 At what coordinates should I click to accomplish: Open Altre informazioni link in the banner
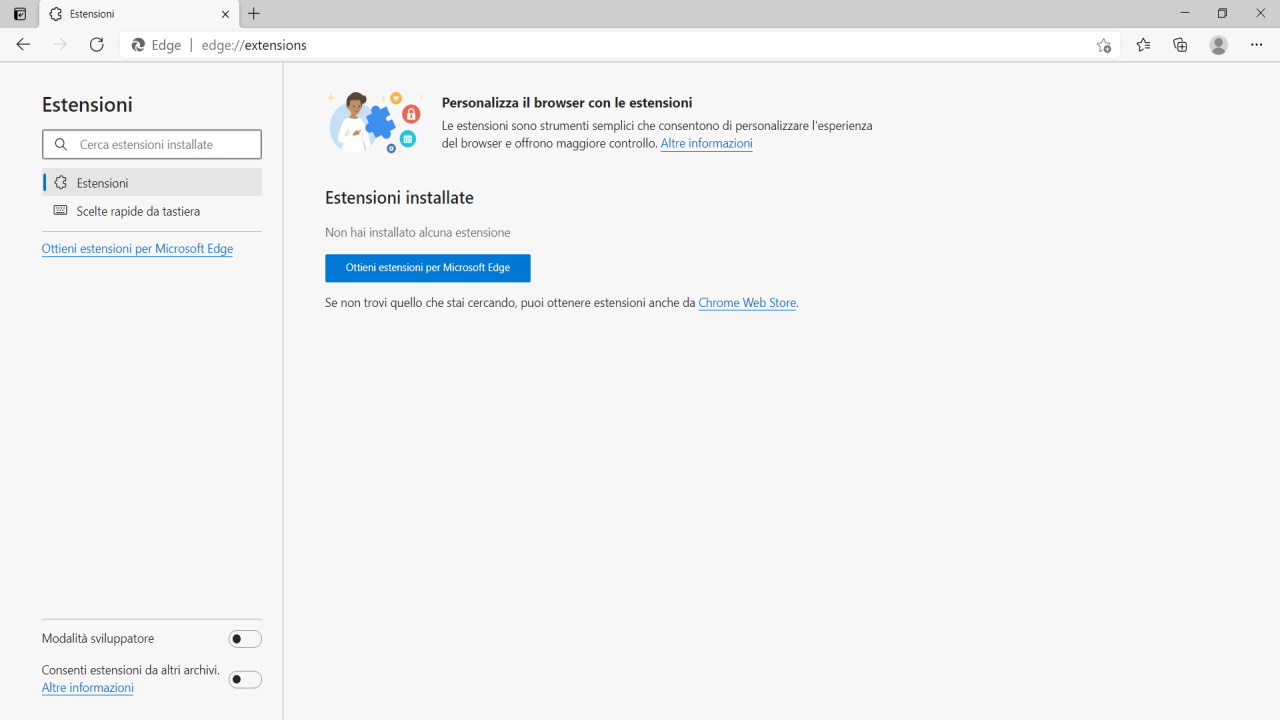point(706,143)
